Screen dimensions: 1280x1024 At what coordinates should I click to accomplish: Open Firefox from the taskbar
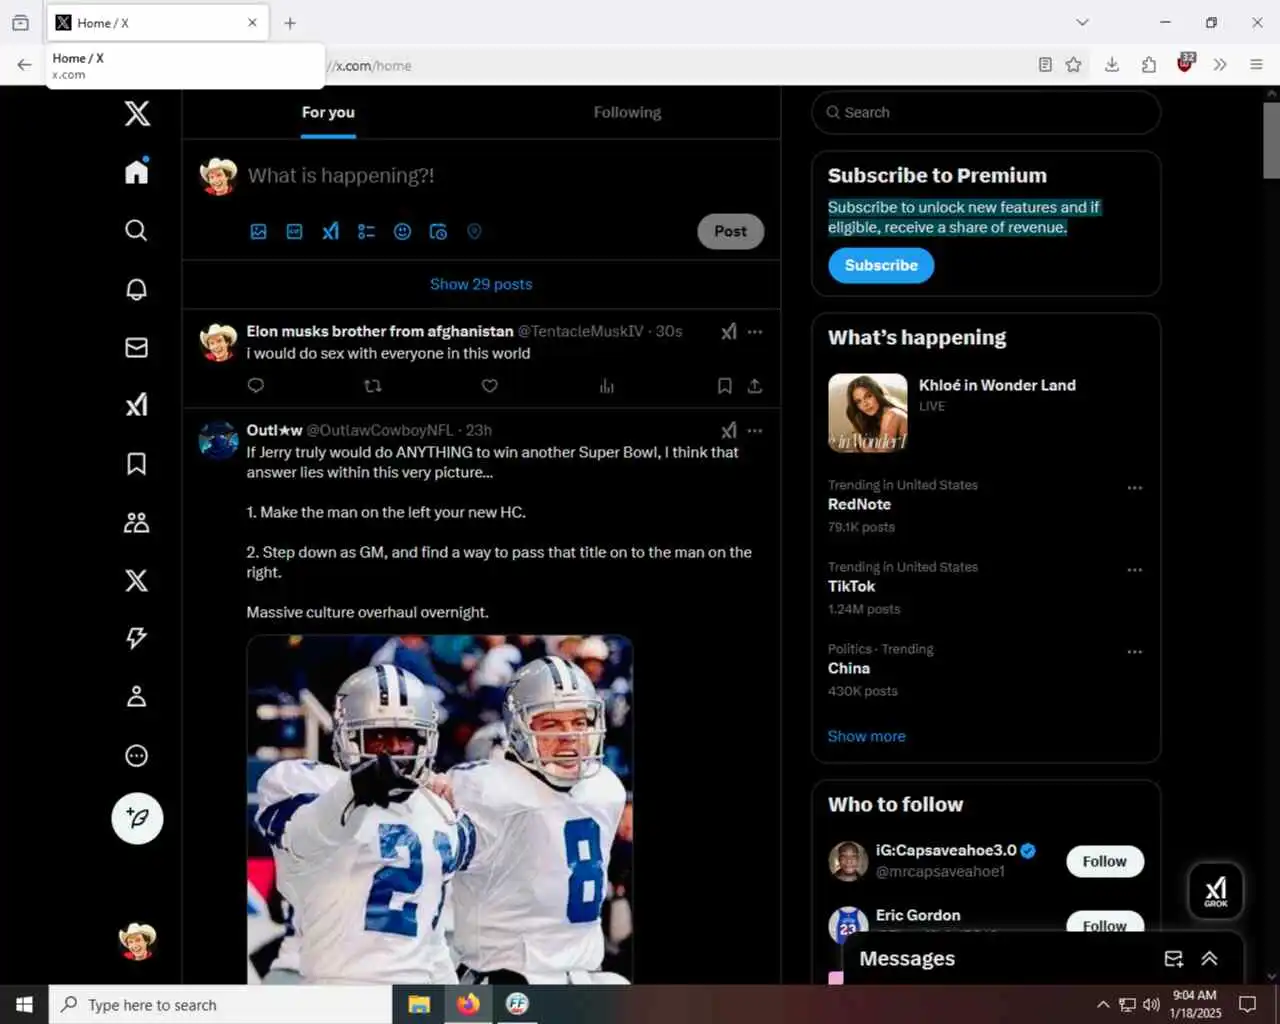(x=468, y=1004)
